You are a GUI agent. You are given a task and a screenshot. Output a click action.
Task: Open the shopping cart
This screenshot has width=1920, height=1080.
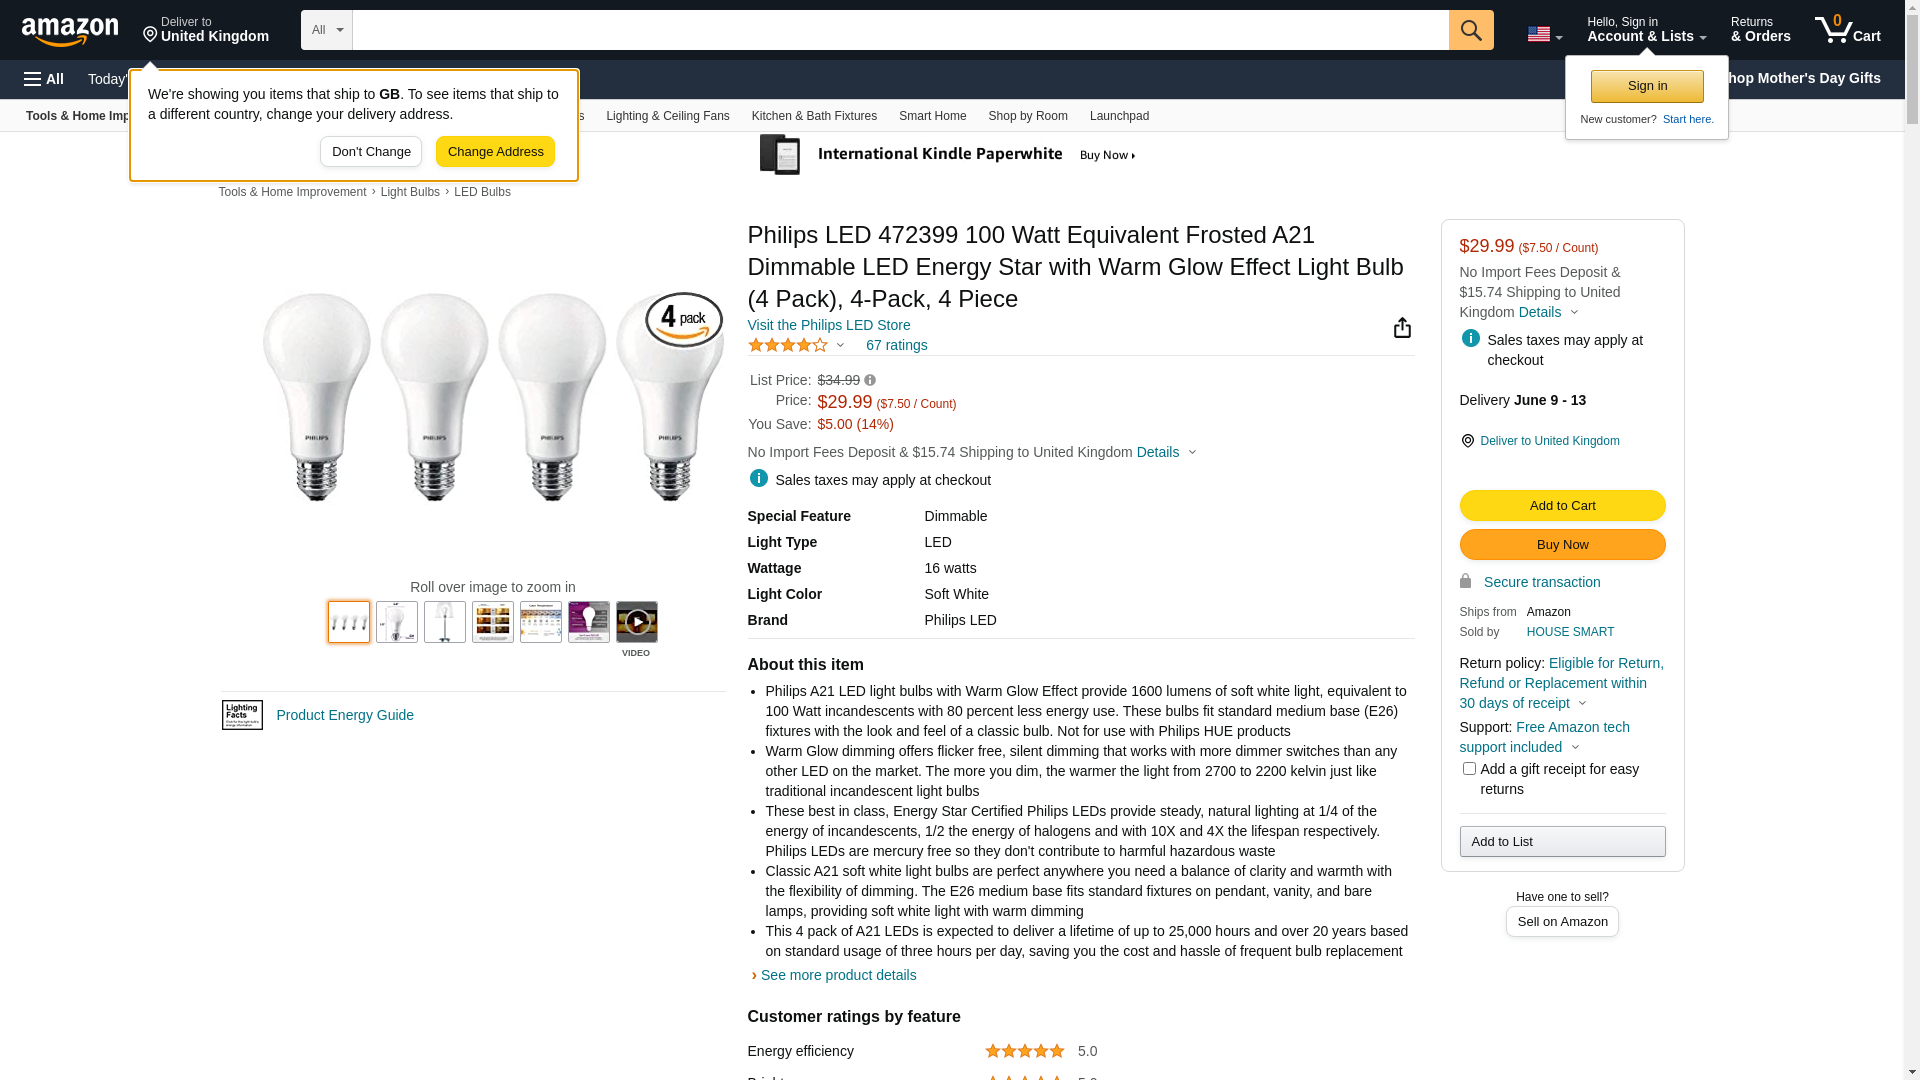point(1847,30)
